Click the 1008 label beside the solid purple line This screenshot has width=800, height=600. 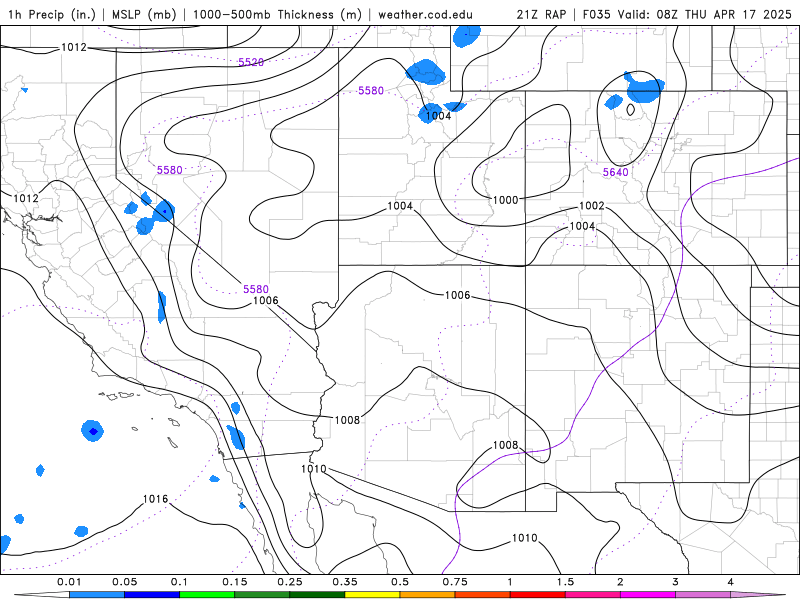505,445
